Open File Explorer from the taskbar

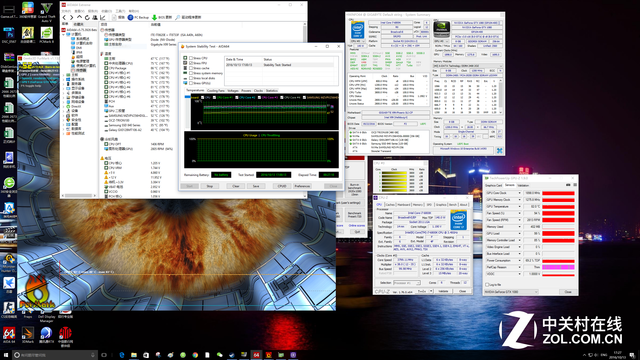[134, 355]
